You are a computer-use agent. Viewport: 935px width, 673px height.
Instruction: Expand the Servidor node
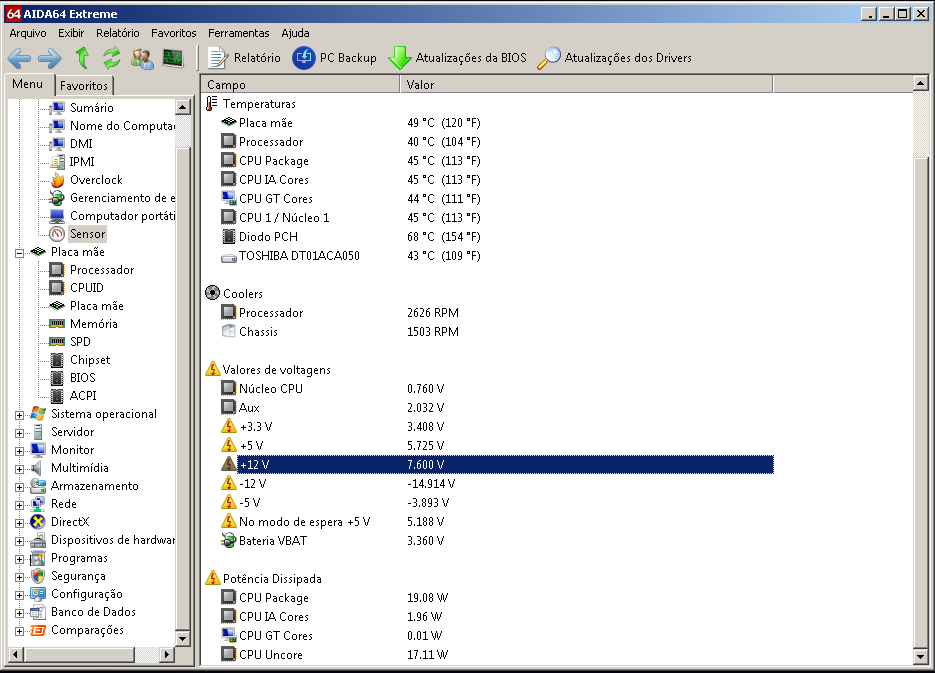[19, 433]
